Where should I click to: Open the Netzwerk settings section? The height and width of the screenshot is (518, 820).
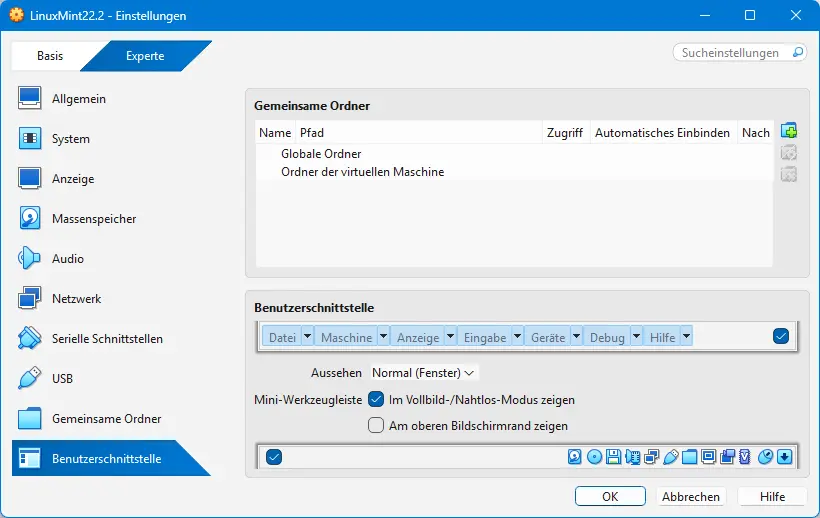click(76, 299)
